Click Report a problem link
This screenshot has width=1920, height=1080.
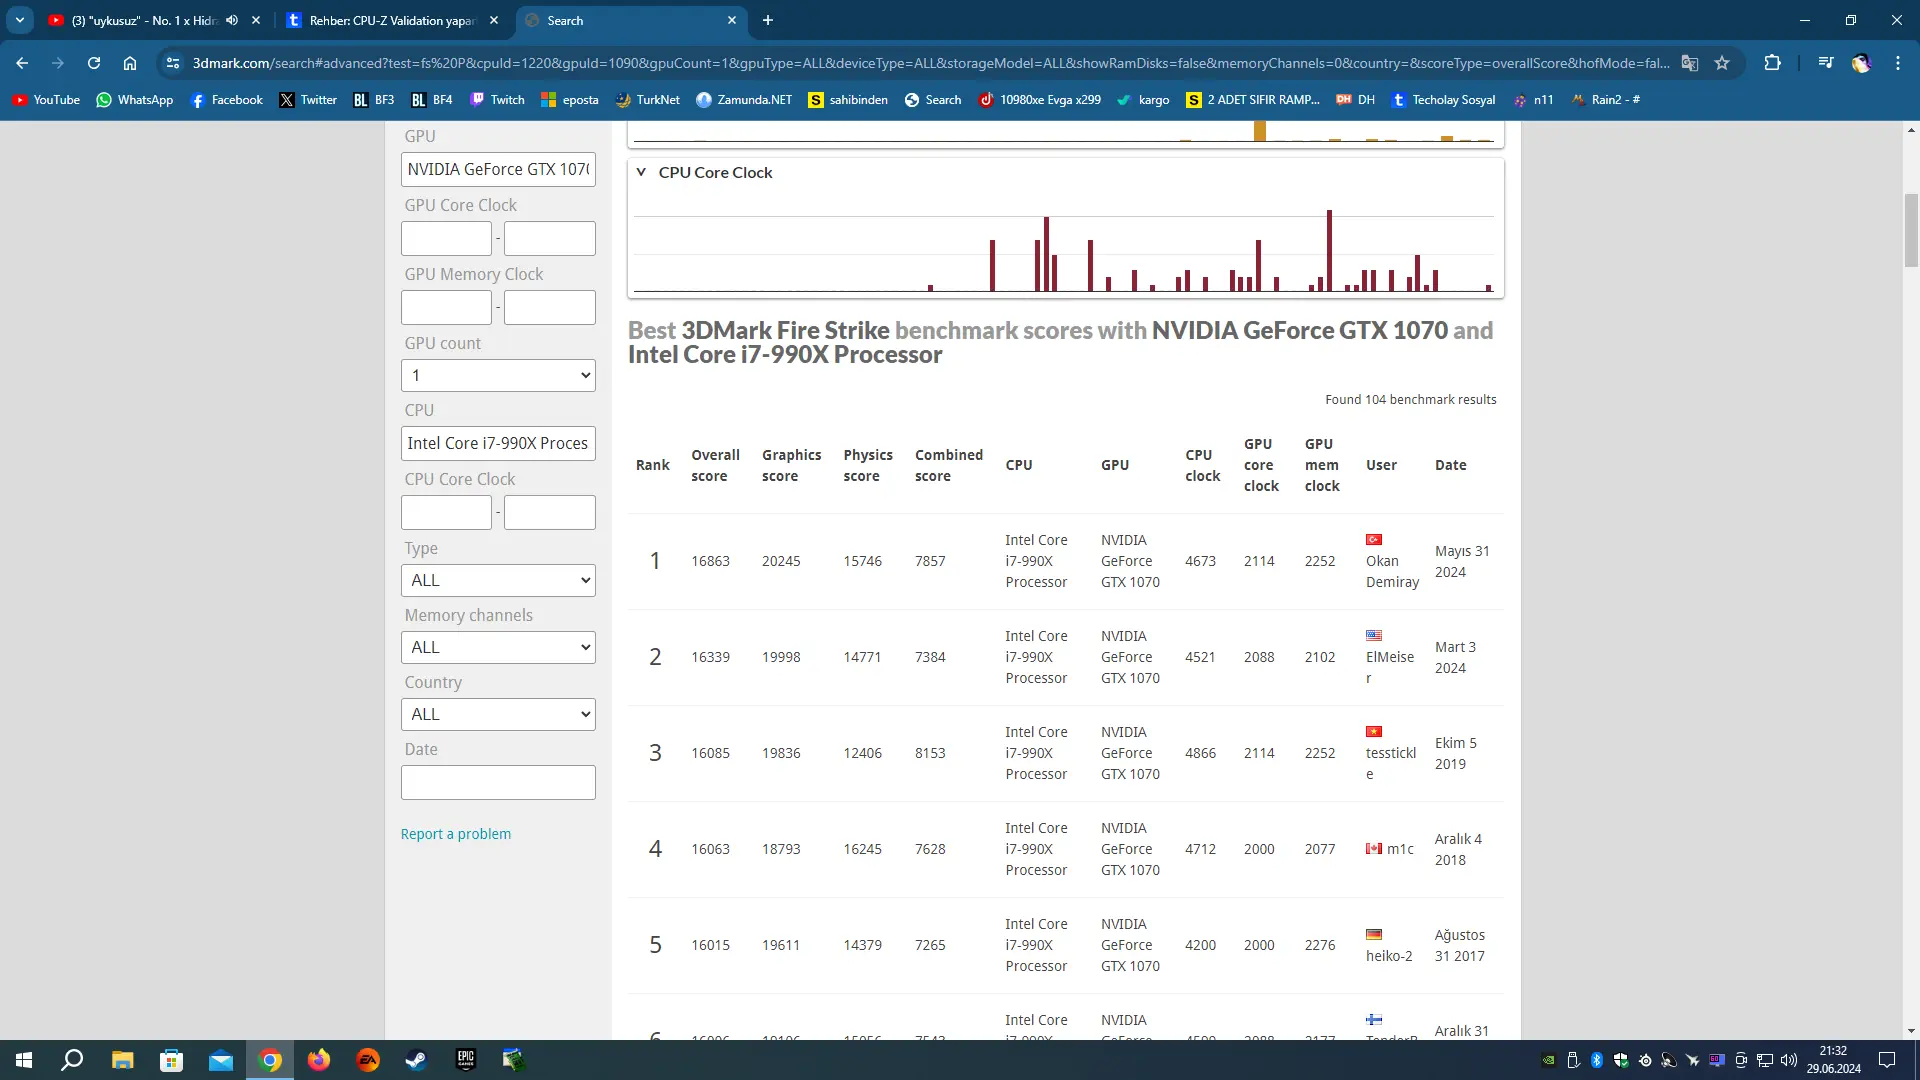456,834
